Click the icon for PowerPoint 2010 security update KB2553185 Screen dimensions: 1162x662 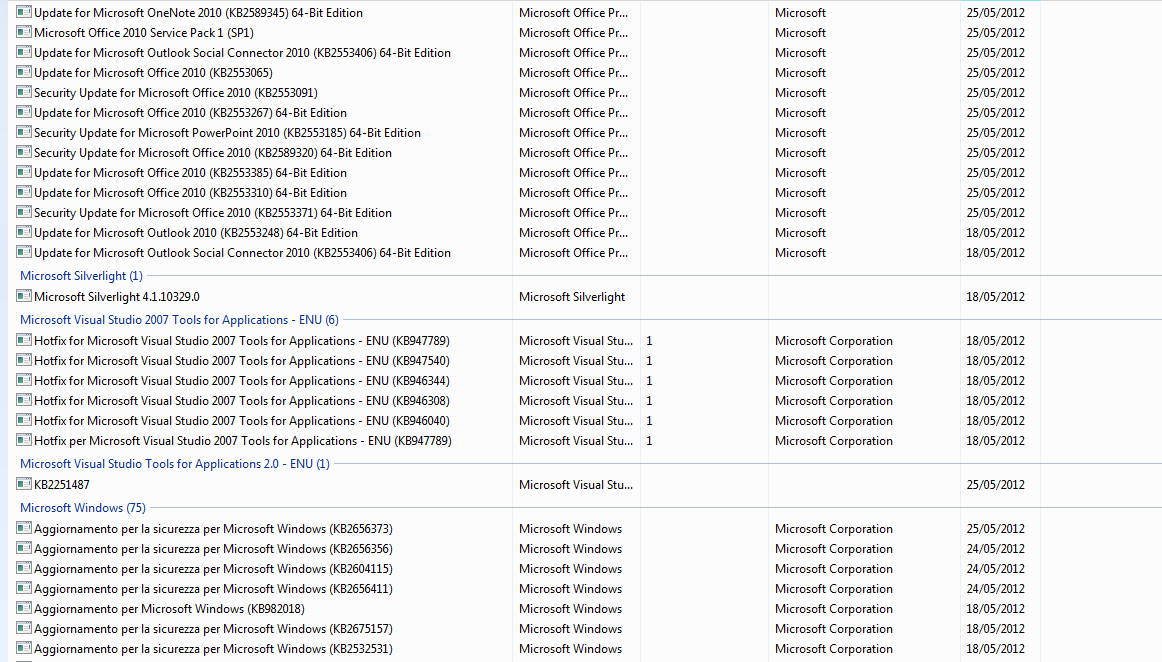(24, 132)
